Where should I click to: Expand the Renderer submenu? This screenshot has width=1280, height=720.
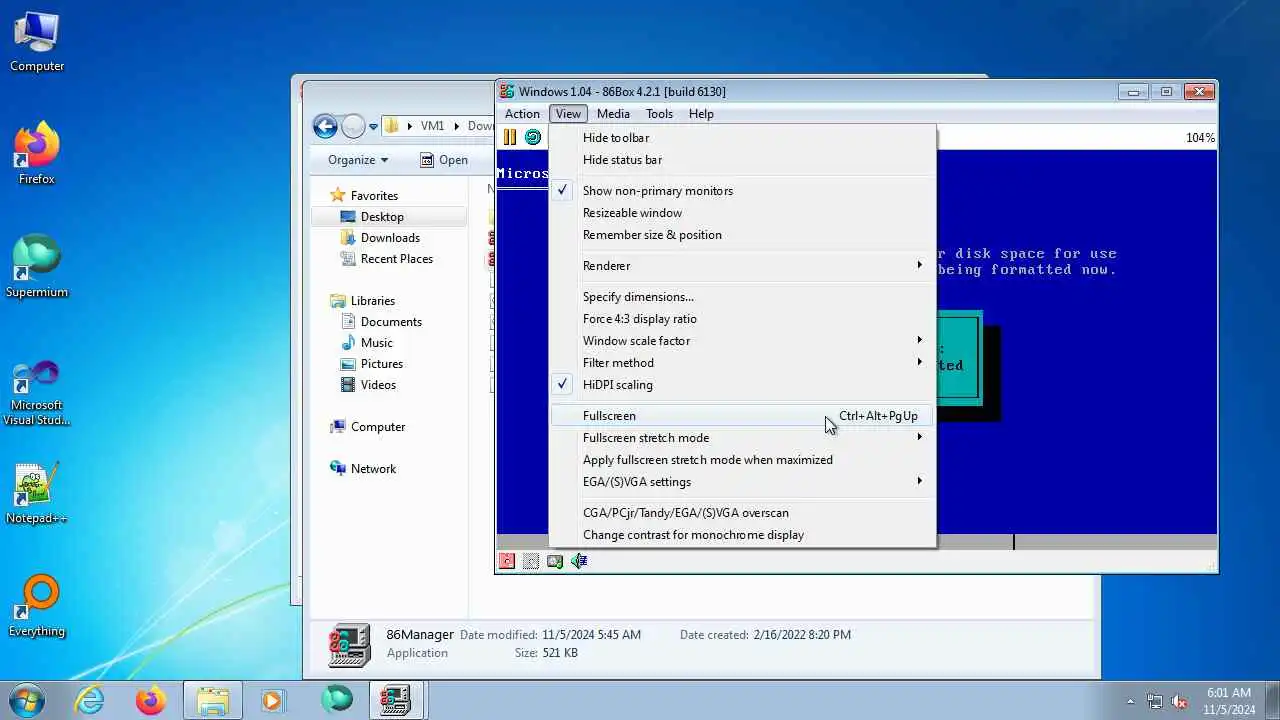[x=743, y=266]
